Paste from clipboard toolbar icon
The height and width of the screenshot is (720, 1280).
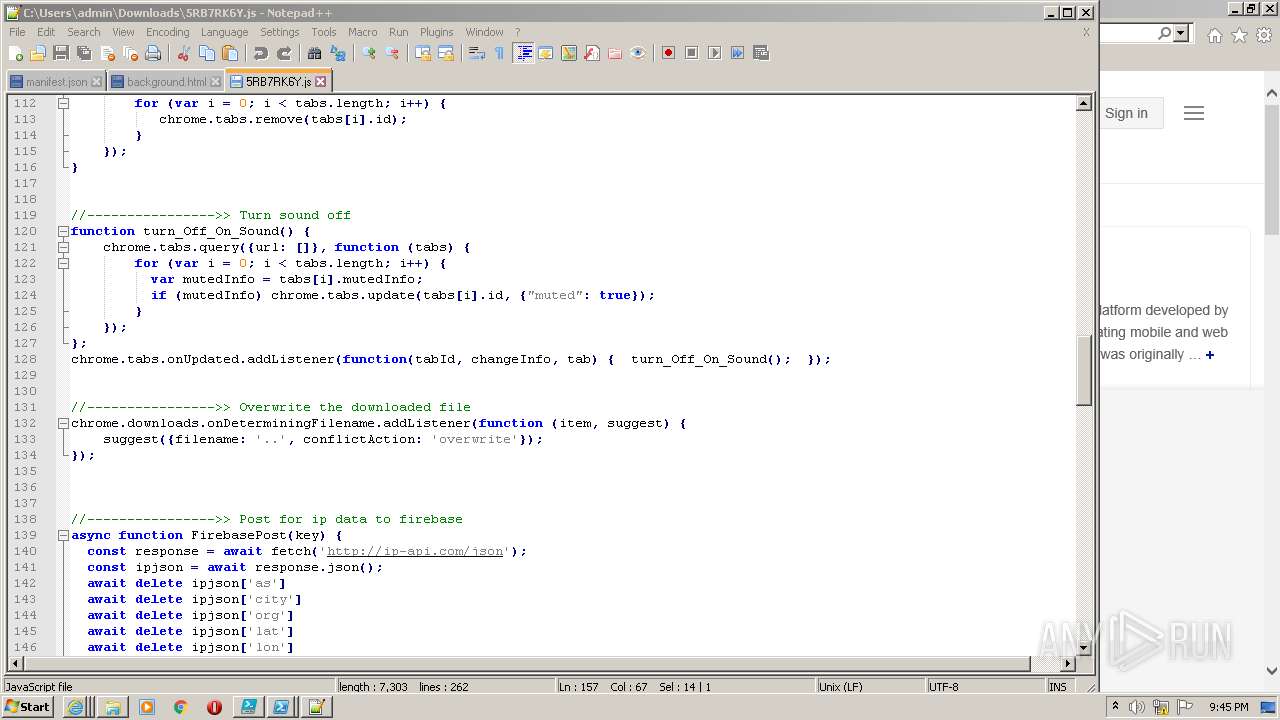coord(230,53)
